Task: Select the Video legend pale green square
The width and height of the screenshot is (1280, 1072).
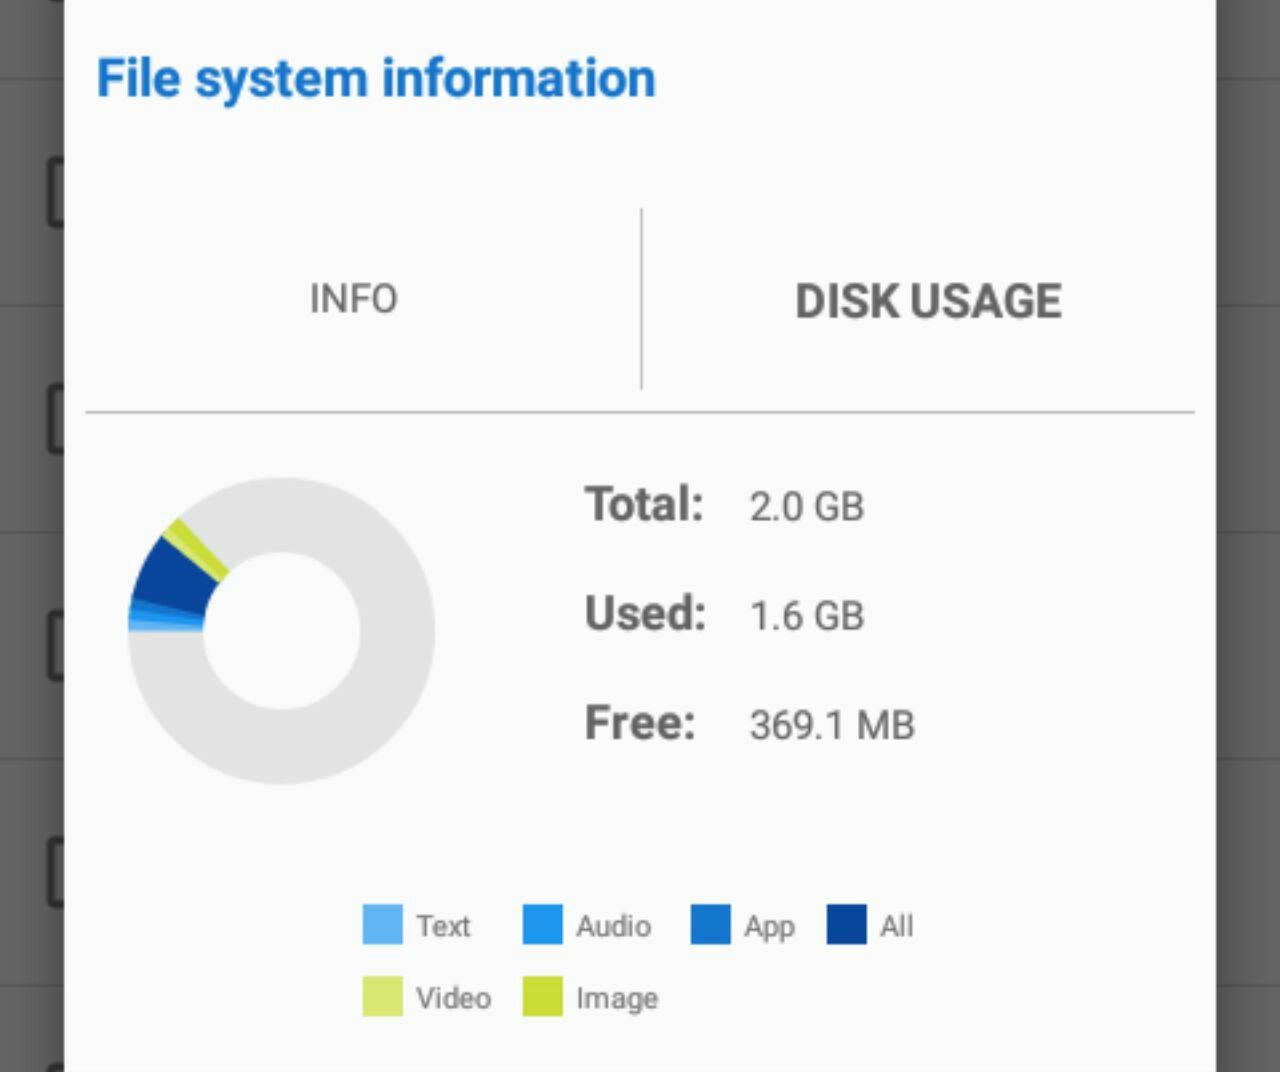Action: point(382,996)
